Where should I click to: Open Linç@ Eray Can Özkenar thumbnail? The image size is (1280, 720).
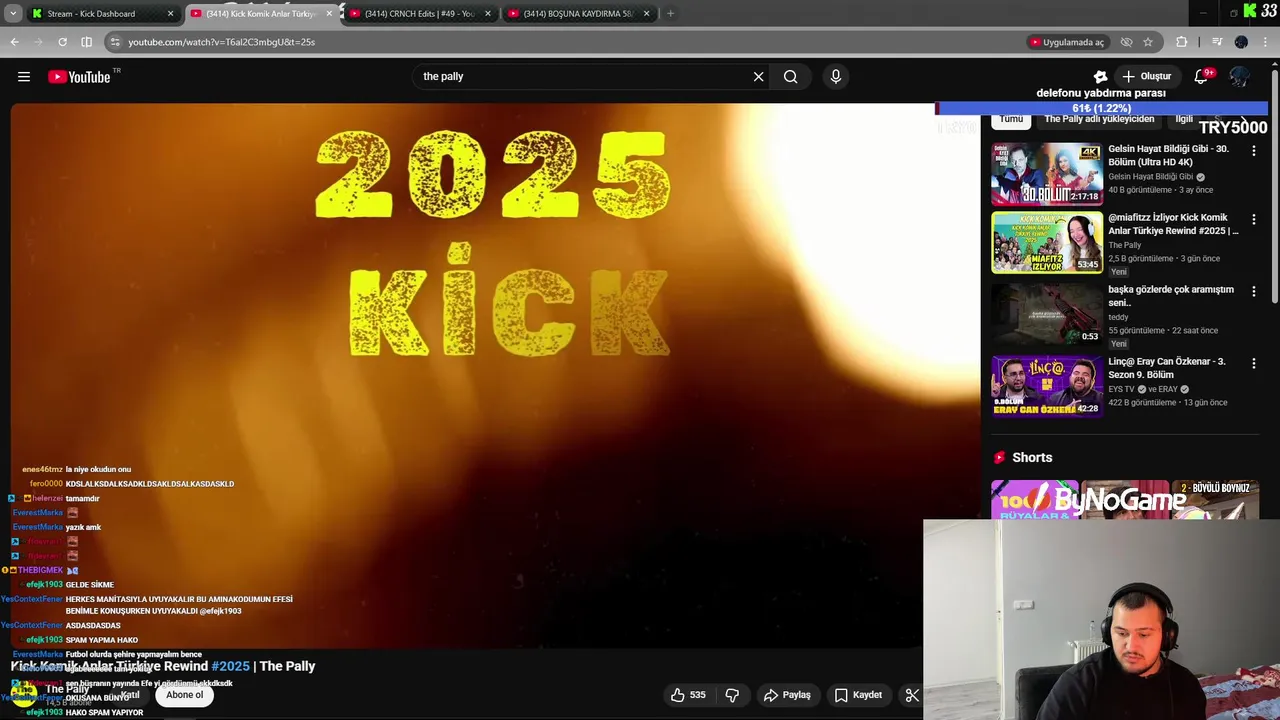point(1047,386)
